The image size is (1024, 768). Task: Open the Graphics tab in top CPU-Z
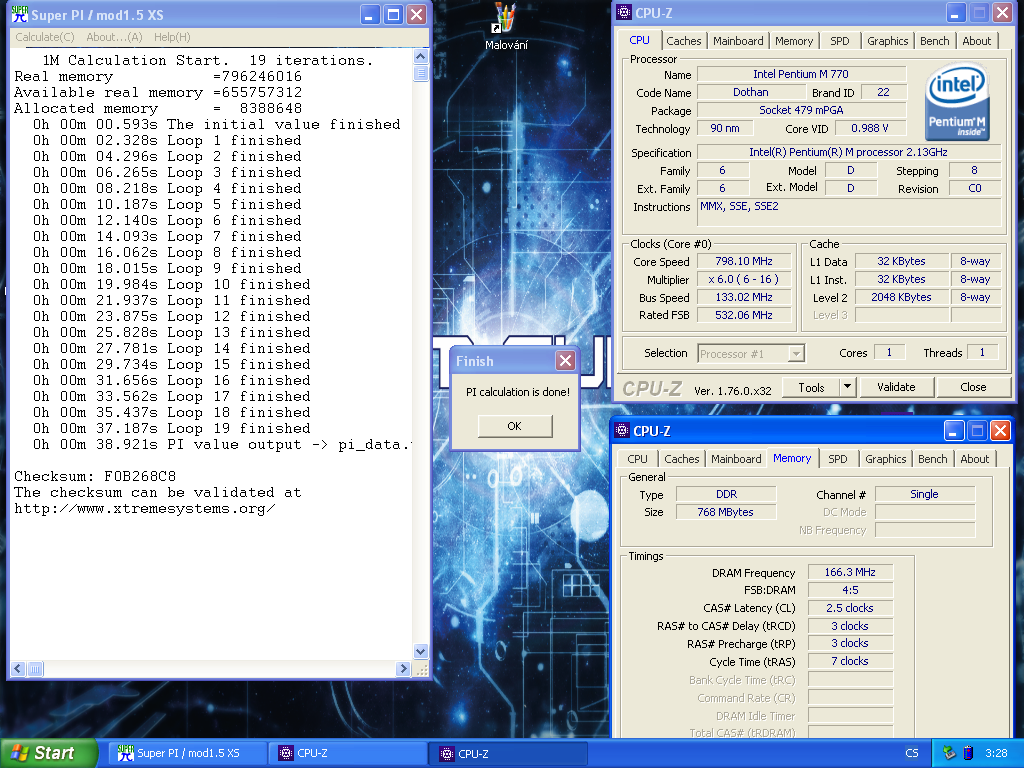[887, 40]
